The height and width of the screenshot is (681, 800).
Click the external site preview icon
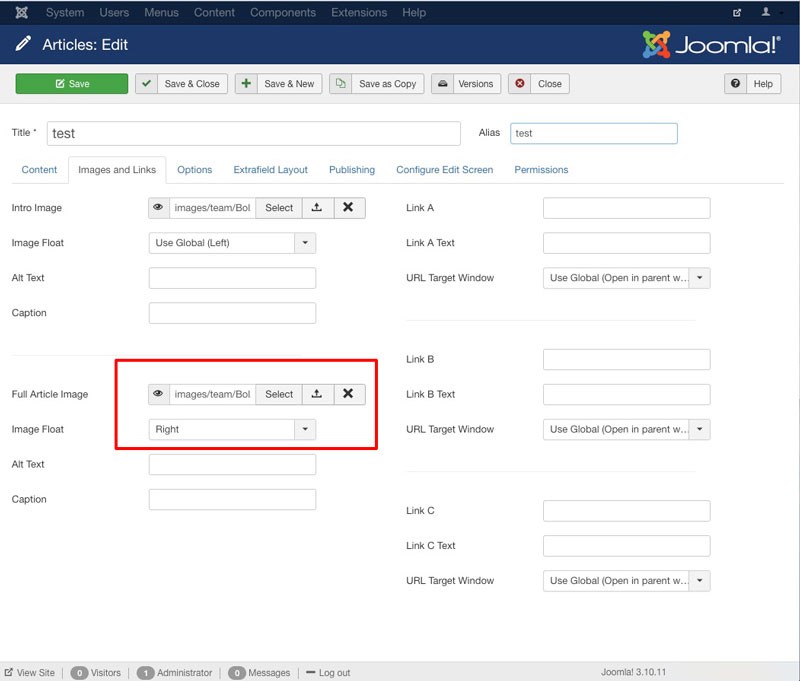click(x=737, y=13)
